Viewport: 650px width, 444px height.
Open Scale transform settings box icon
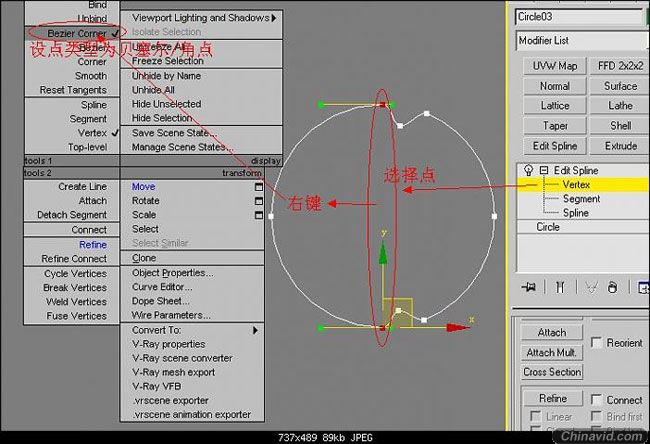click(259, 215)
